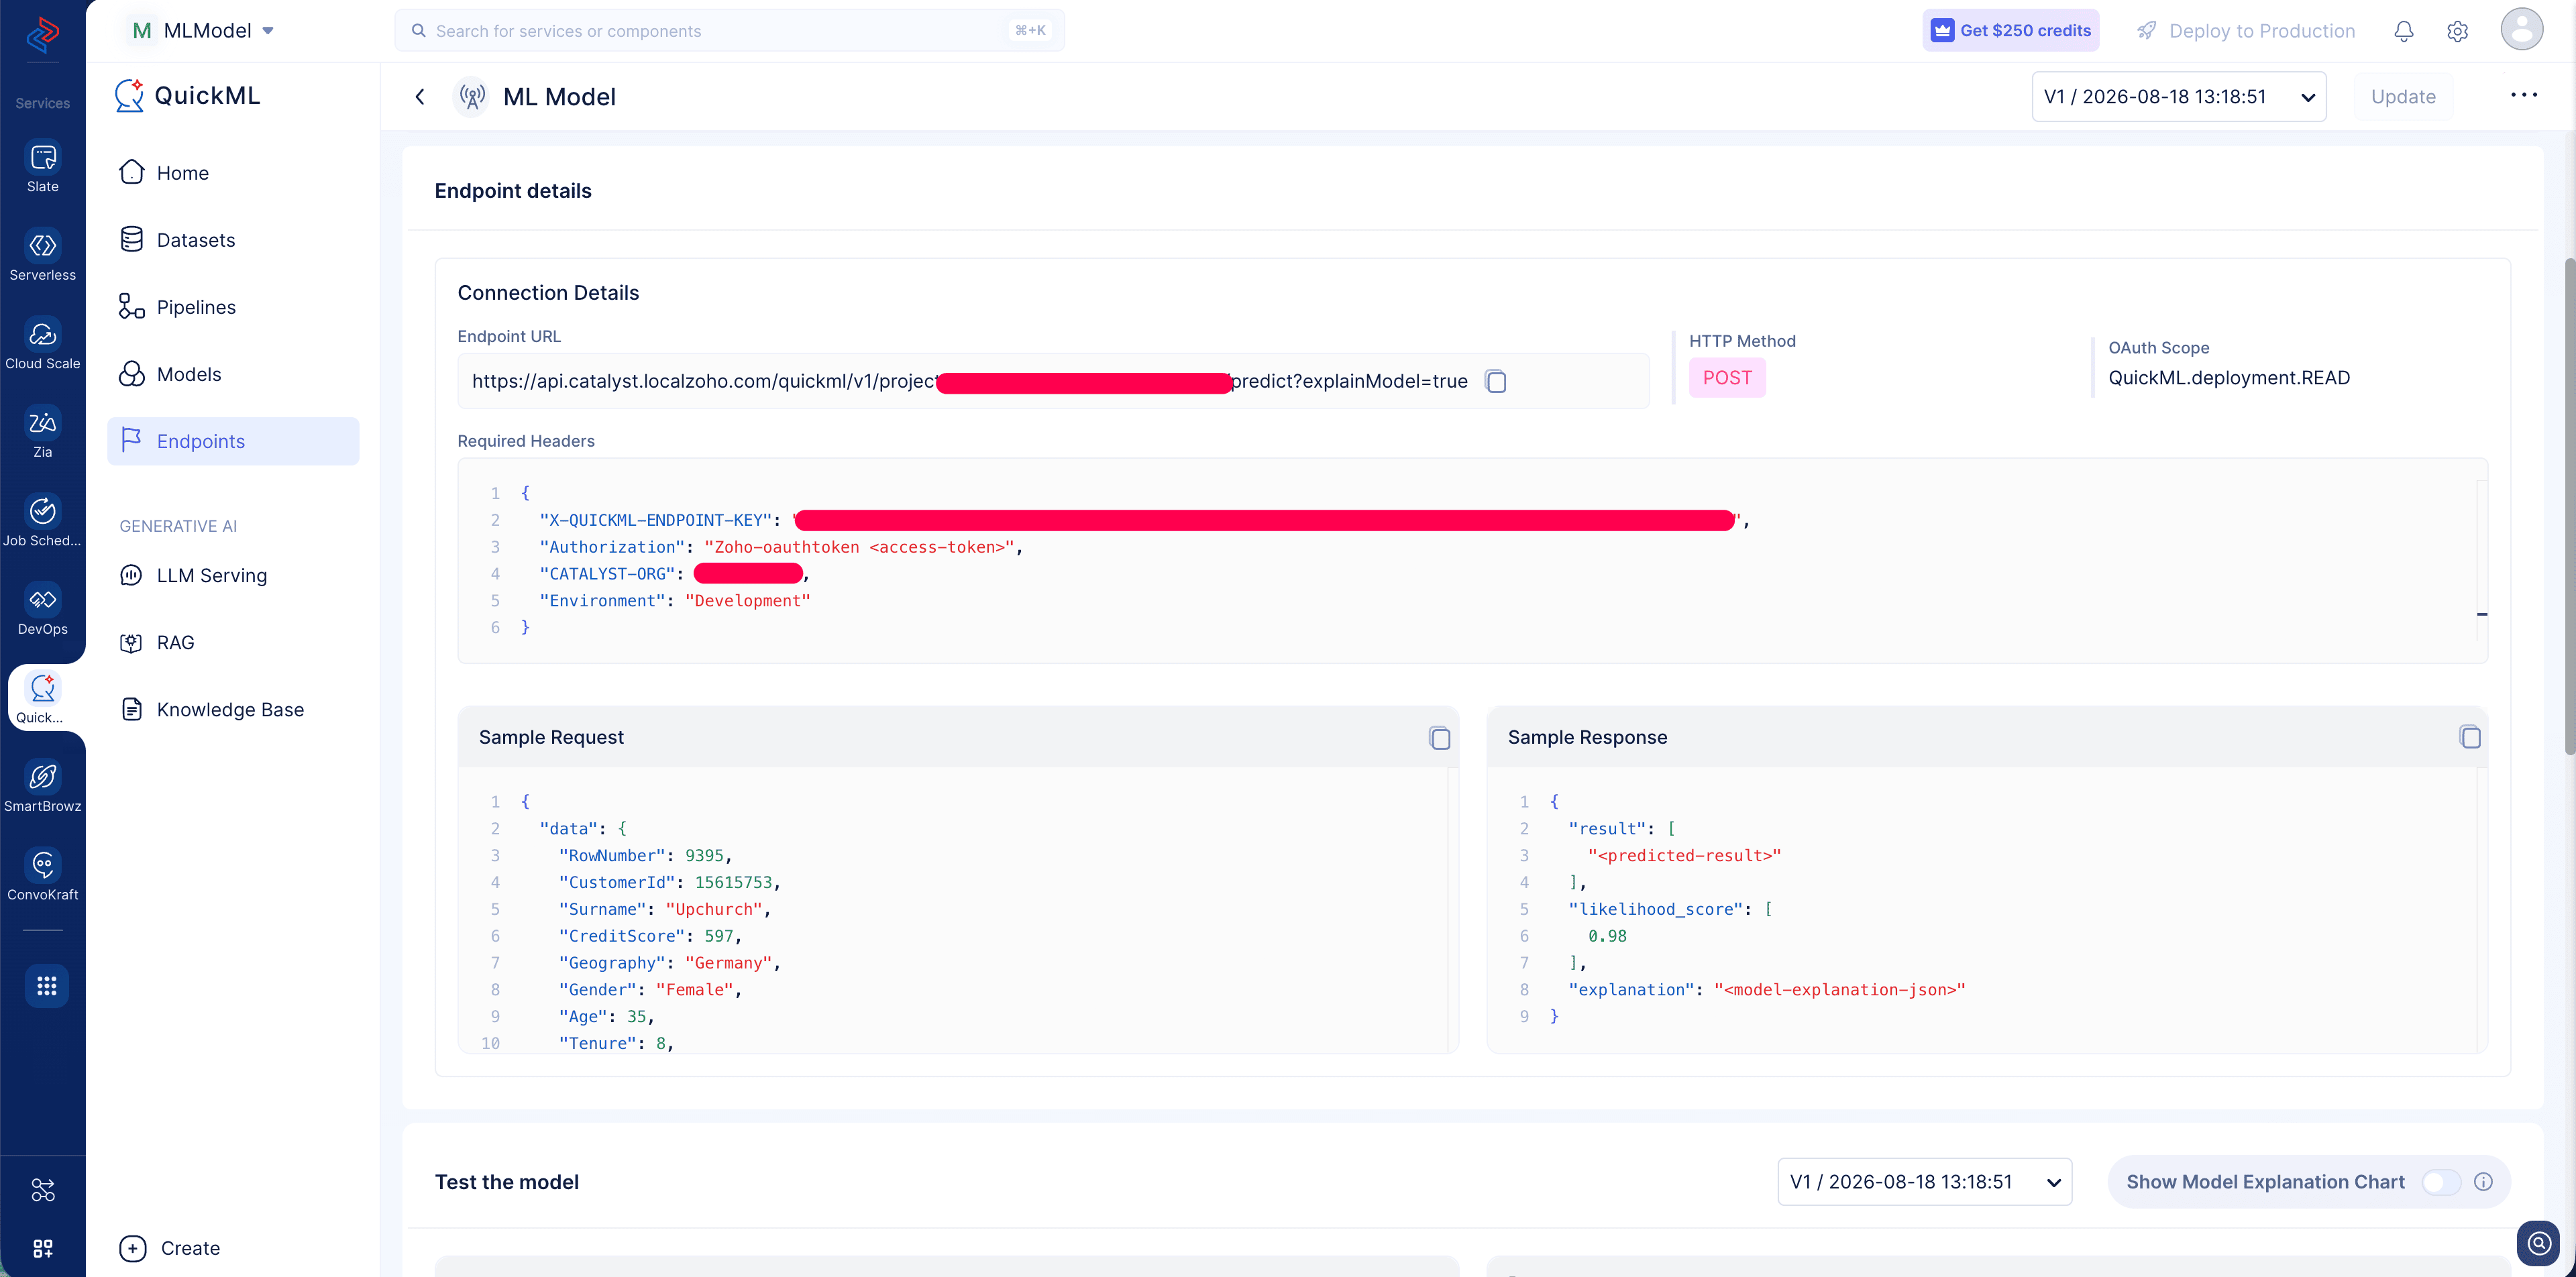Click the Update button

tap(2402, 97)
